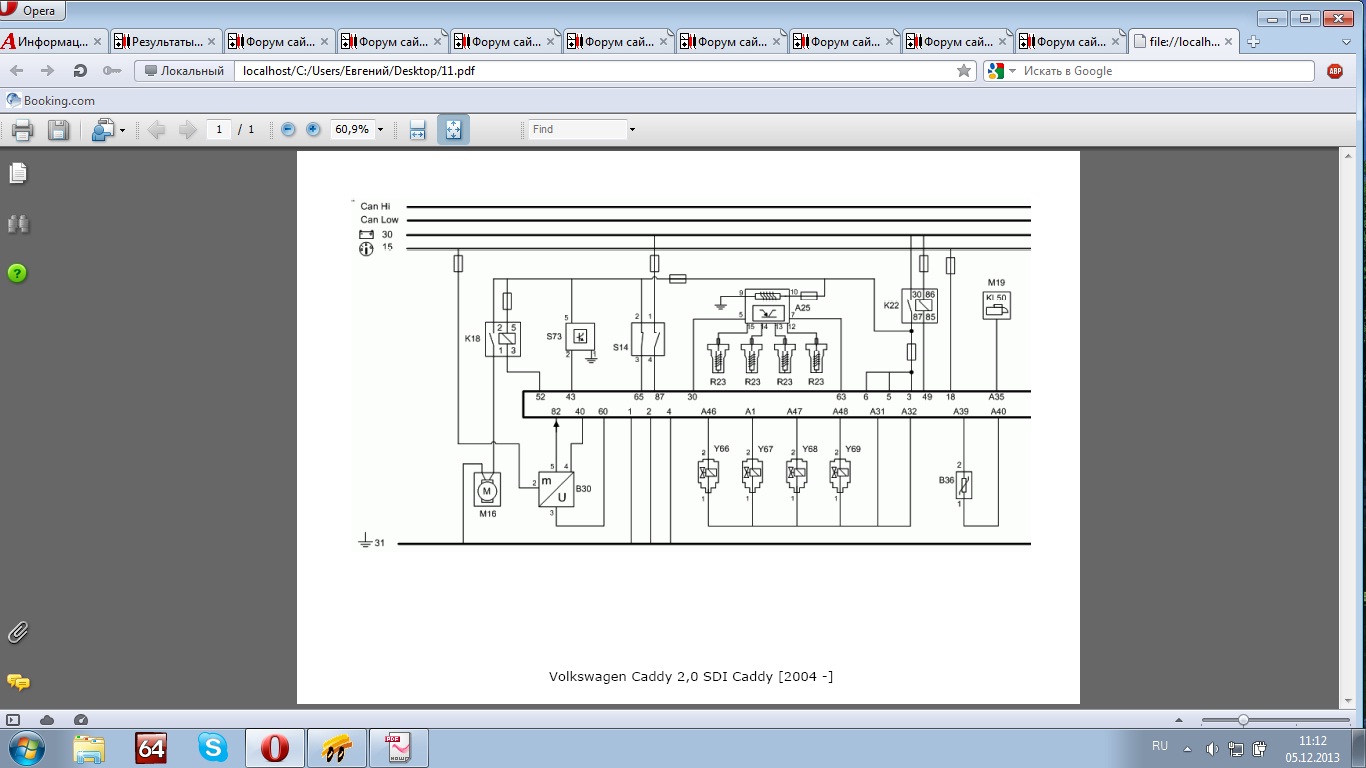The image size is (1366, 768).
Task: Click the PDF page number field
Action: click(x=219, y=129)
